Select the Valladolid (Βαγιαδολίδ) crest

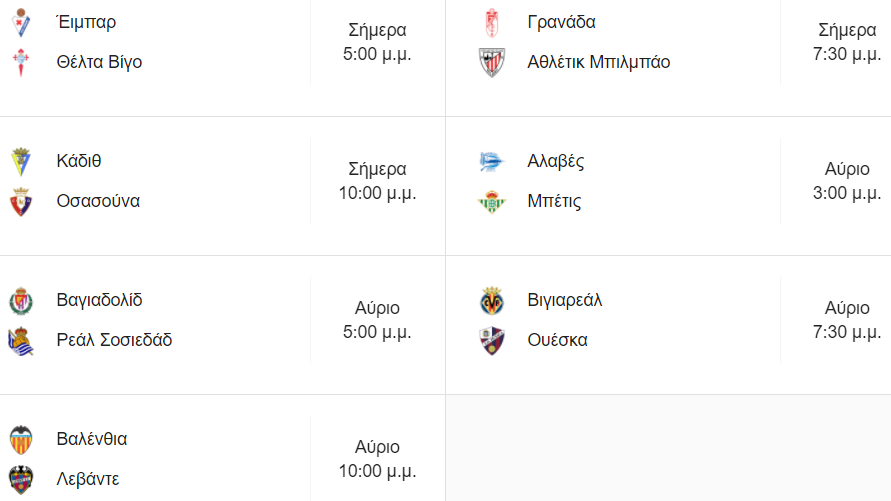pos(21,300)
